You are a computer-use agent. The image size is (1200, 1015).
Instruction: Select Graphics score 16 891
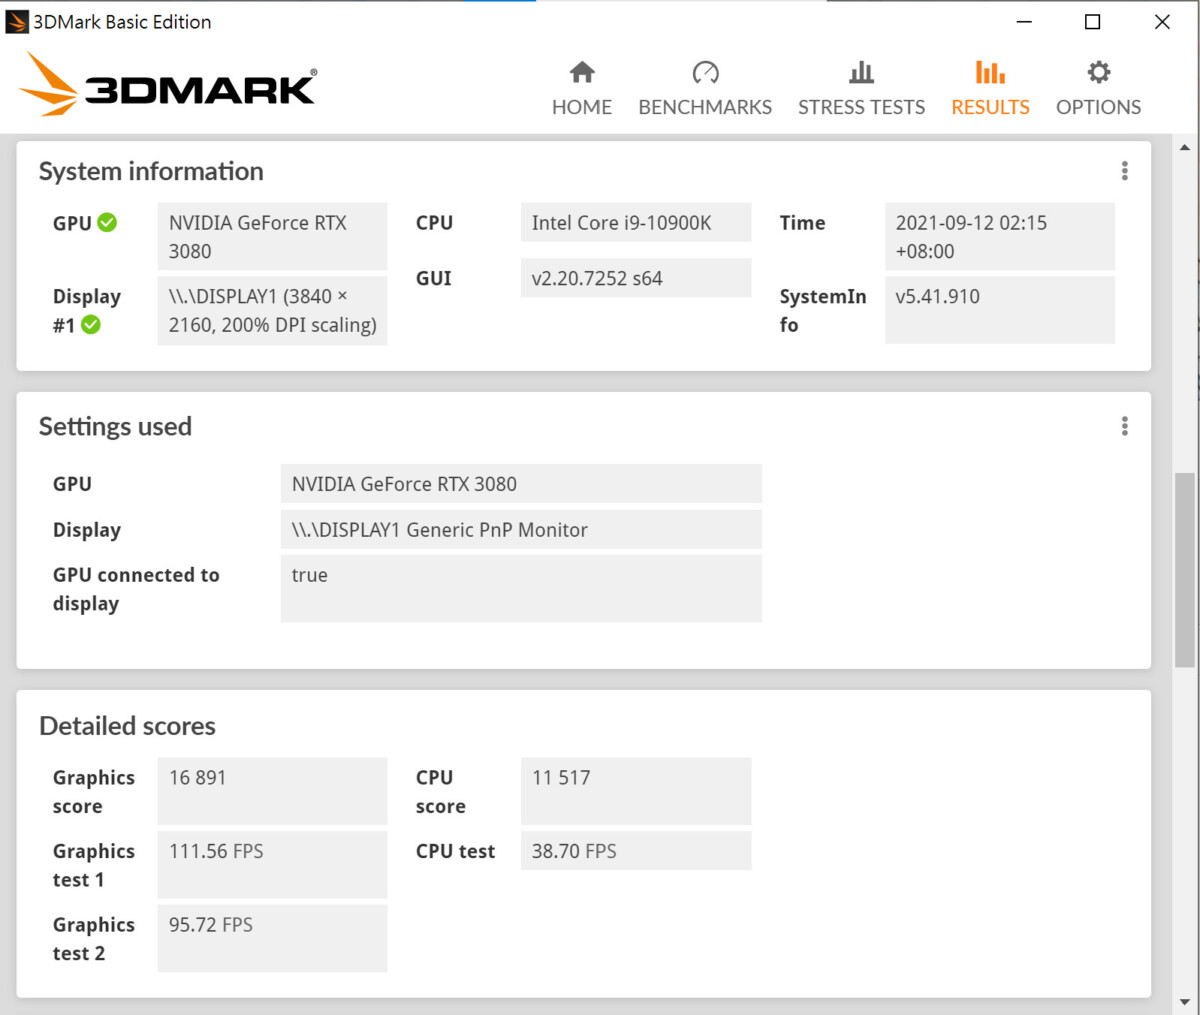point(272,791)
